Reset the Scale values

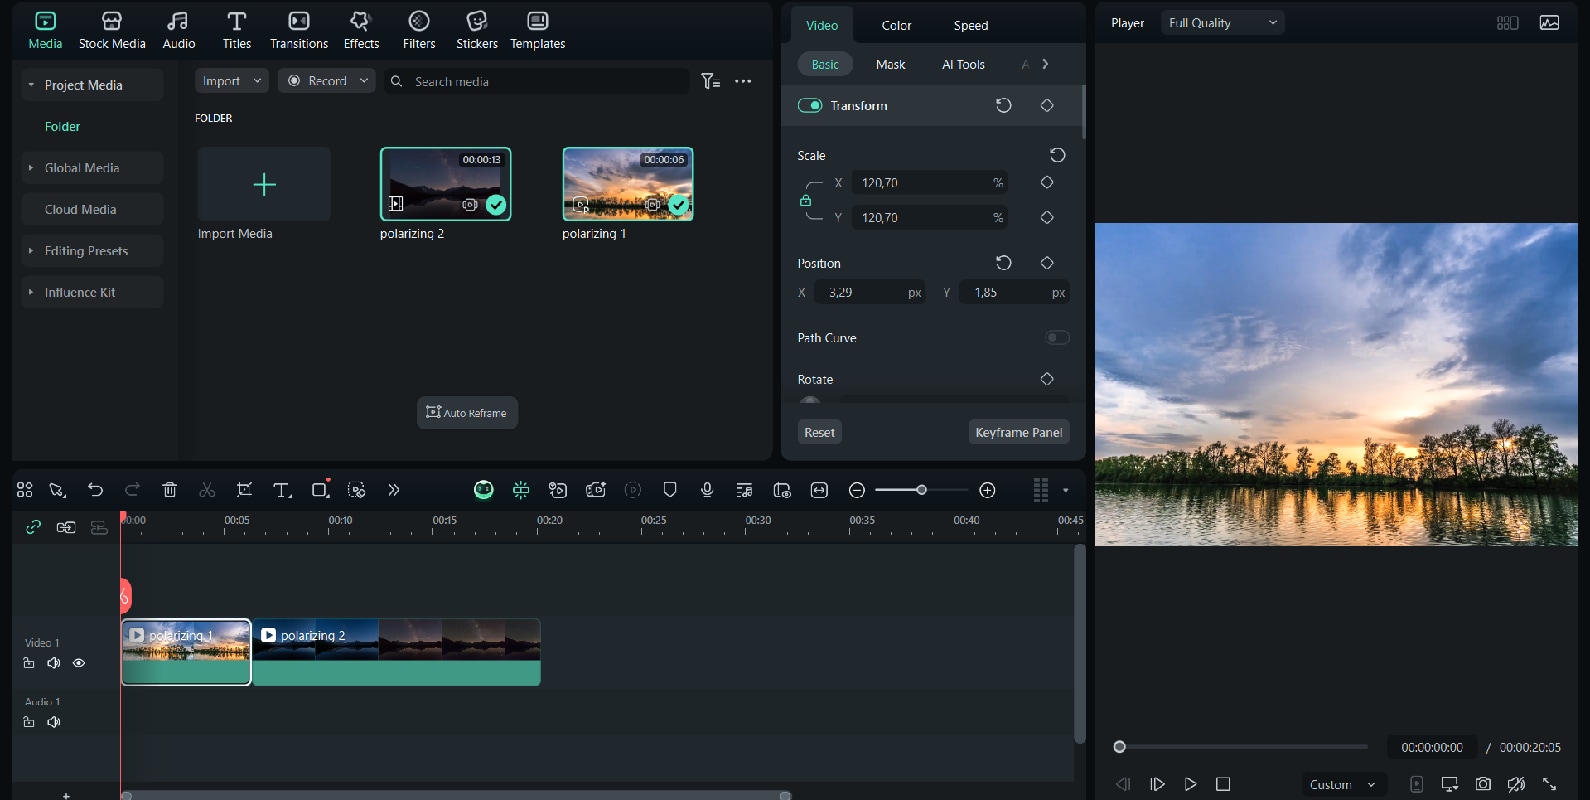point(1057,155)
